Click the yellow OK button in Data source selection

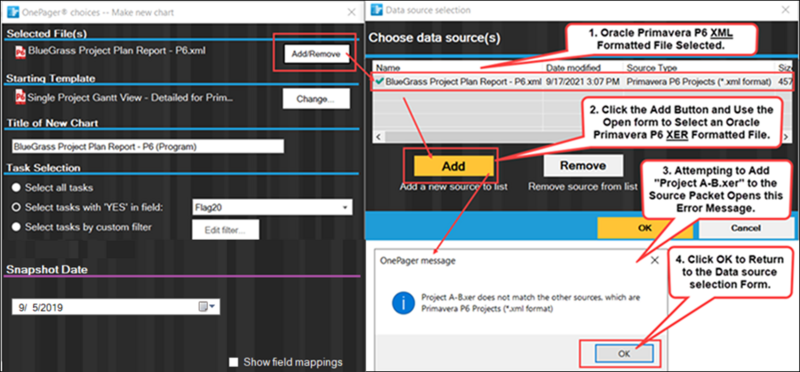644,228
